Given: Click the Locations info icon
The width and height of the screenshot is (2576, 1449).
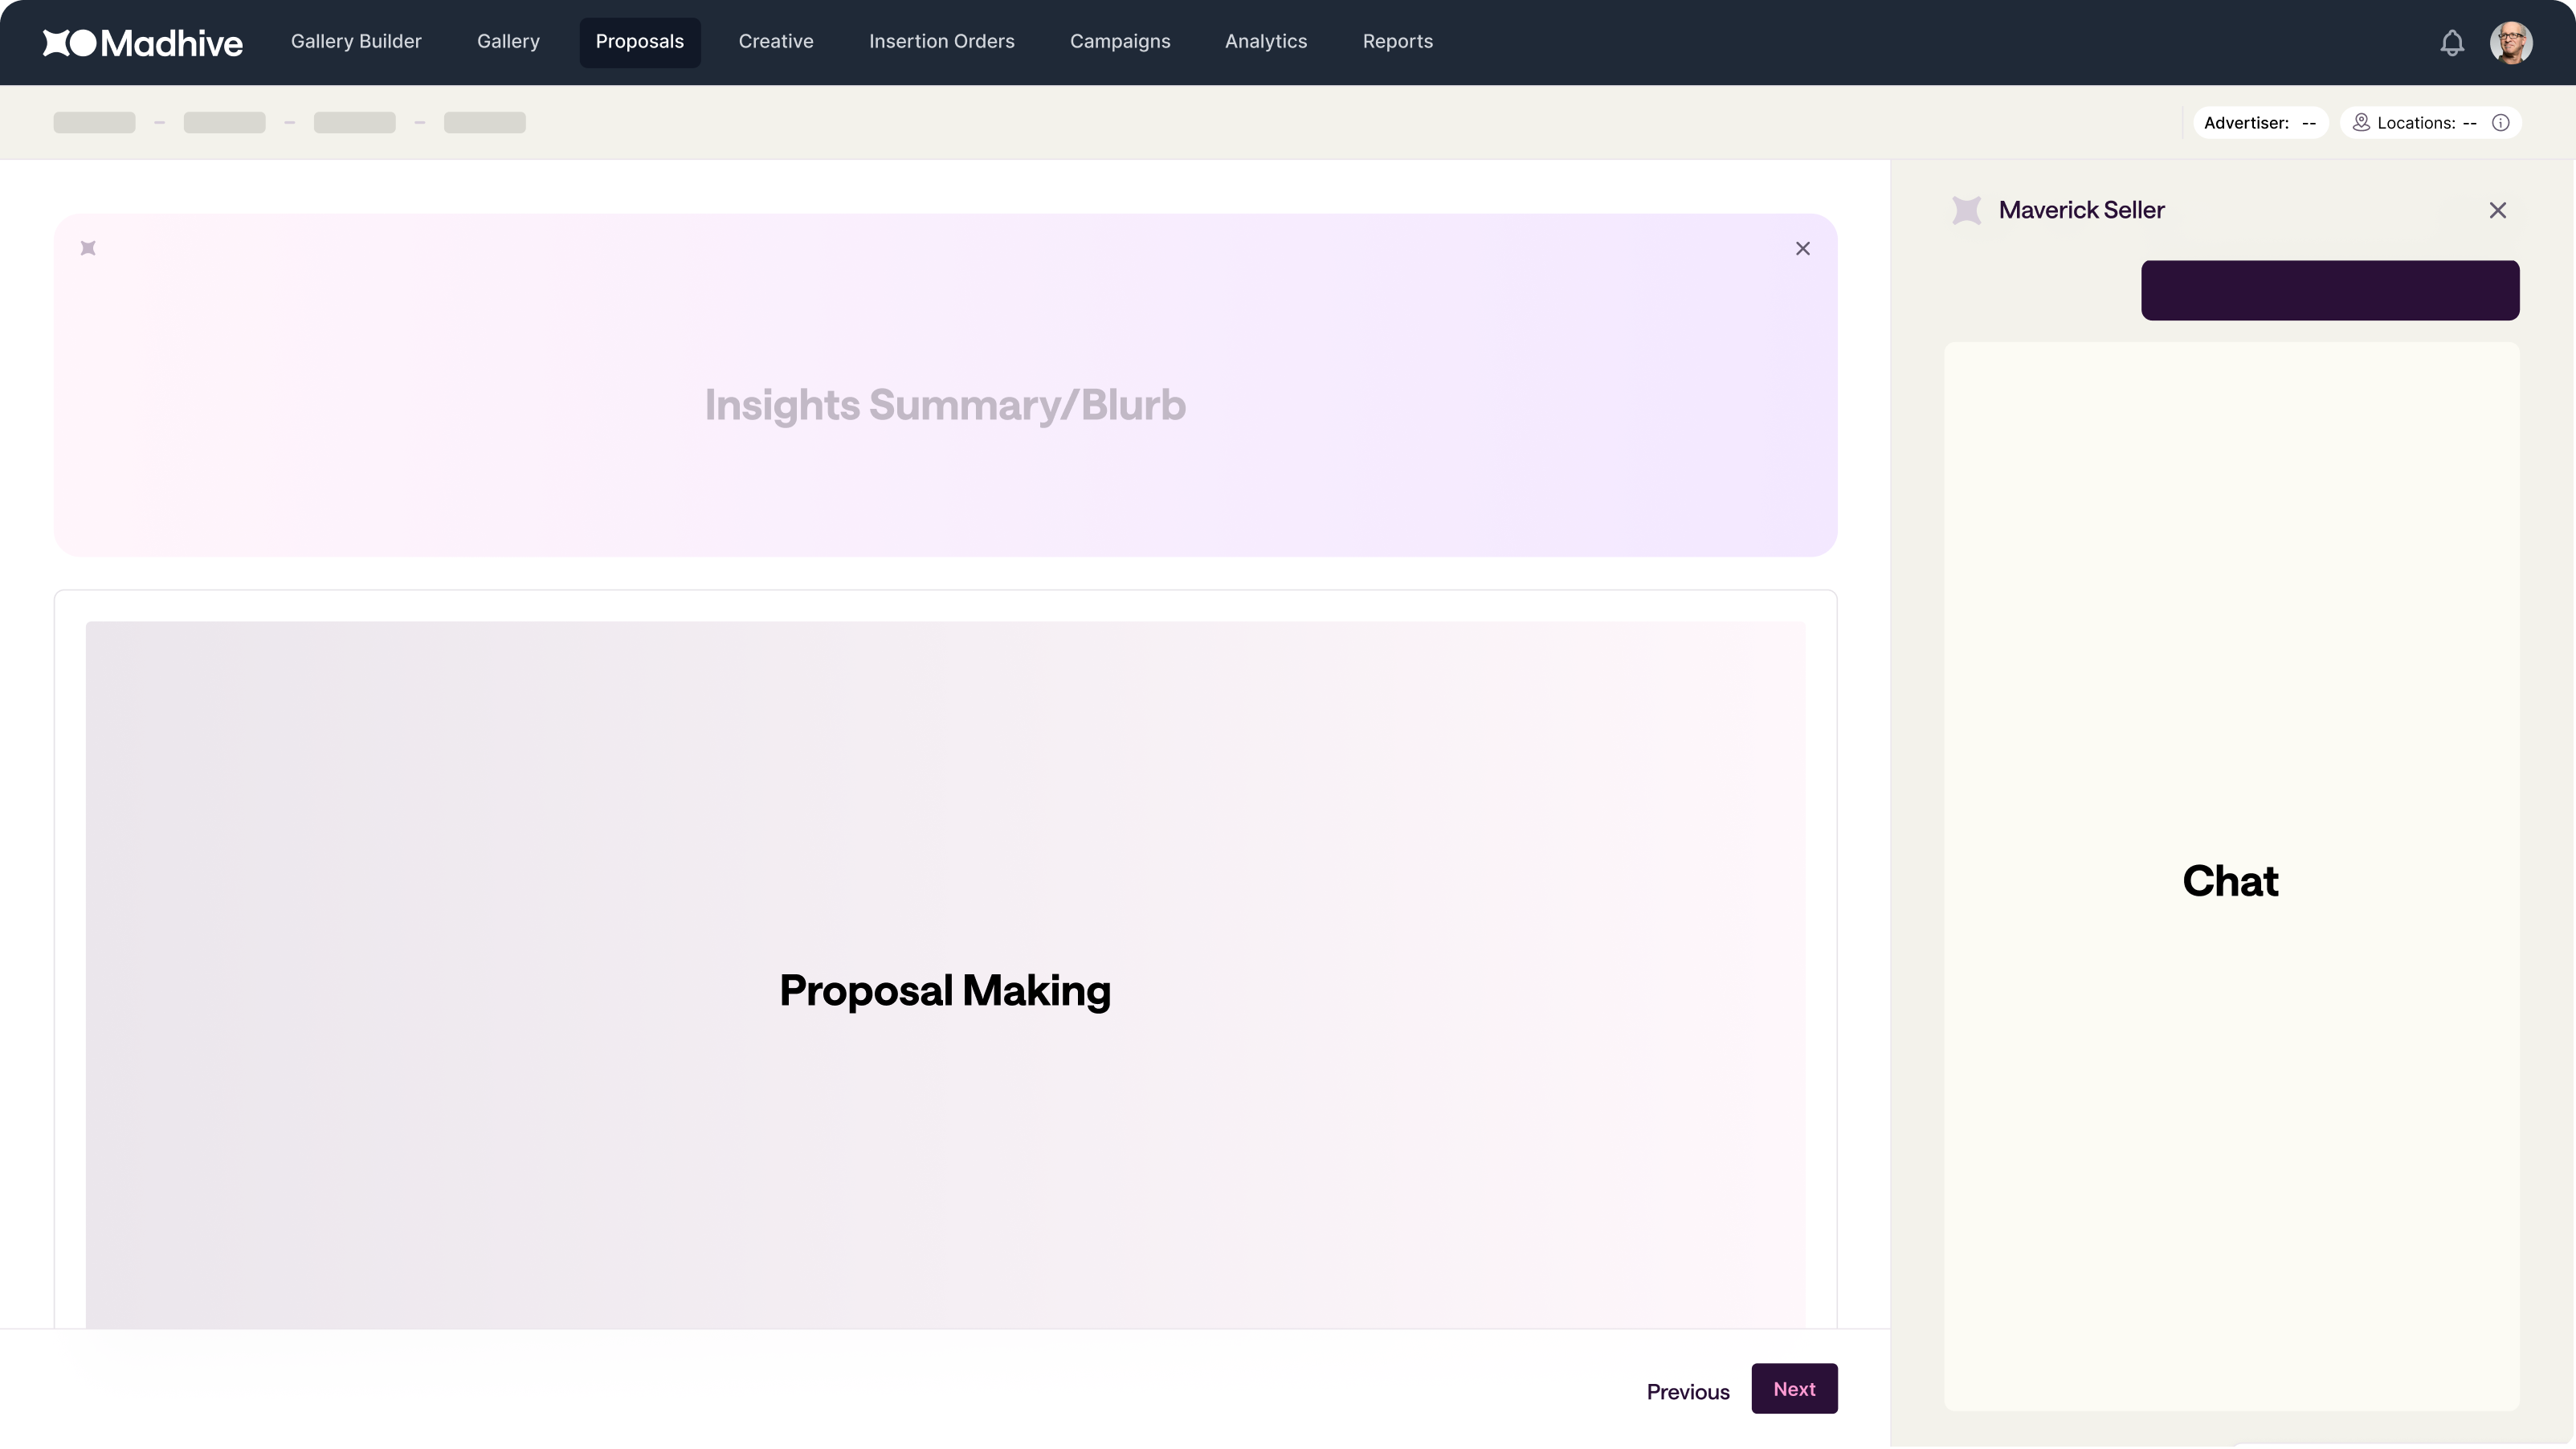Looking at the screenshot, I should tap(2500, 123).
